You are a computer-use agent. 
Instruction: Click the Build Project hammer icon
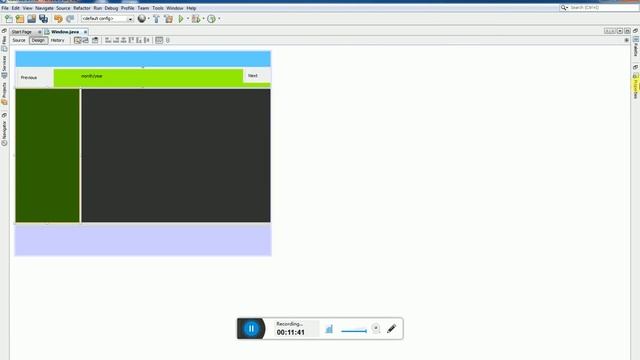156,19
